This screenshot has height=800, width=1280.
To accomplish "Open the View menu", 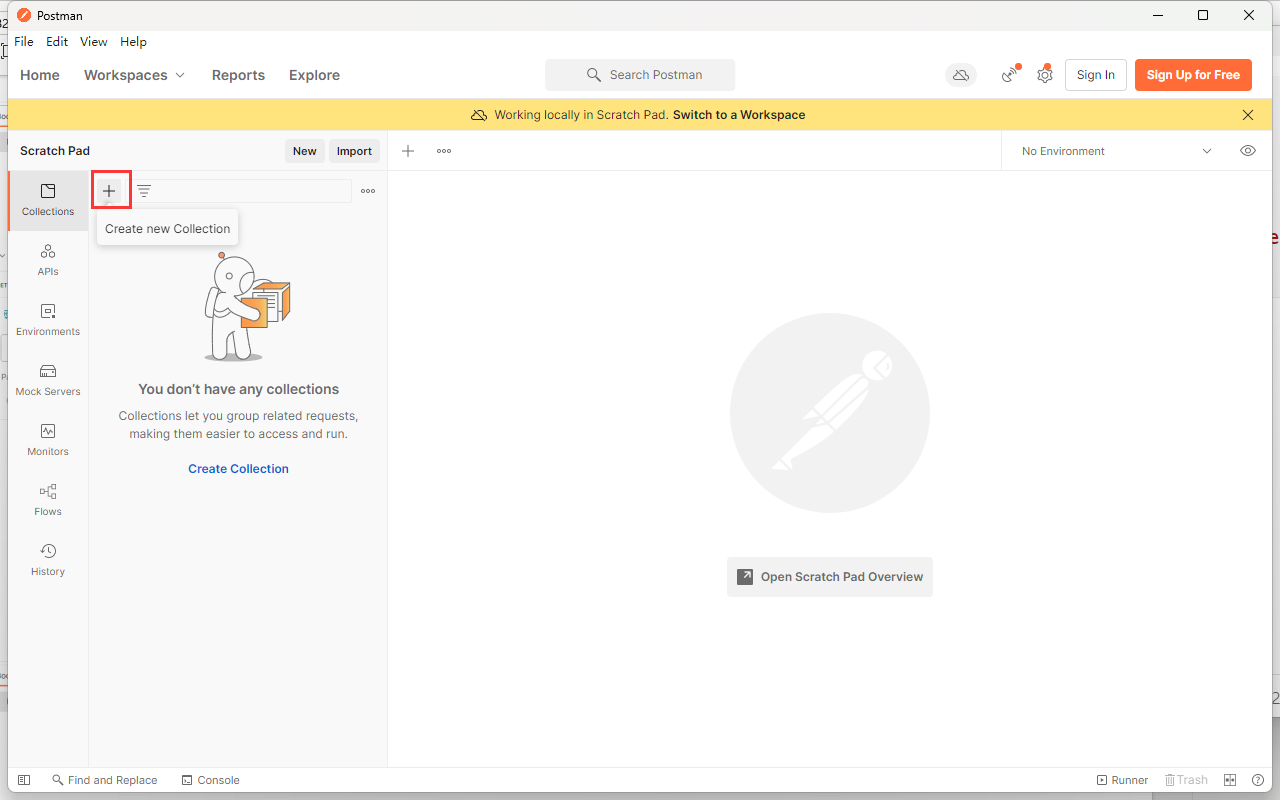I will (x=94, y=42).
